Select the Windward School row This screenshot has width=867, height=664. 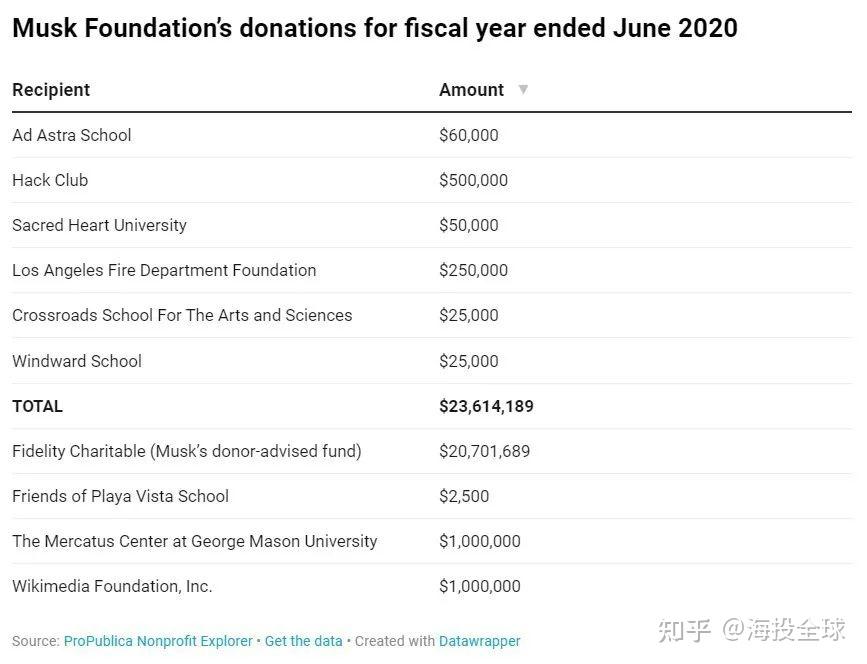point(77,361)
